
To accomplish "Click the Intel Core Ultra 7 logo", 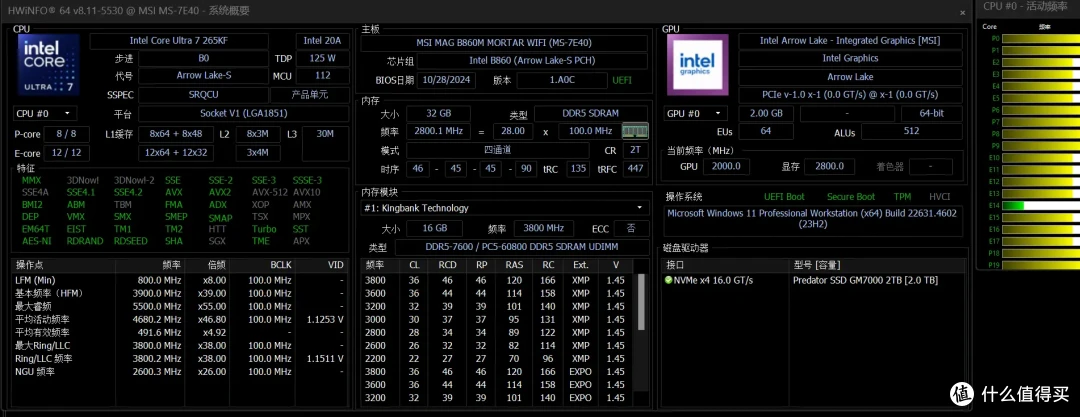I will click(x=48, y=65).
